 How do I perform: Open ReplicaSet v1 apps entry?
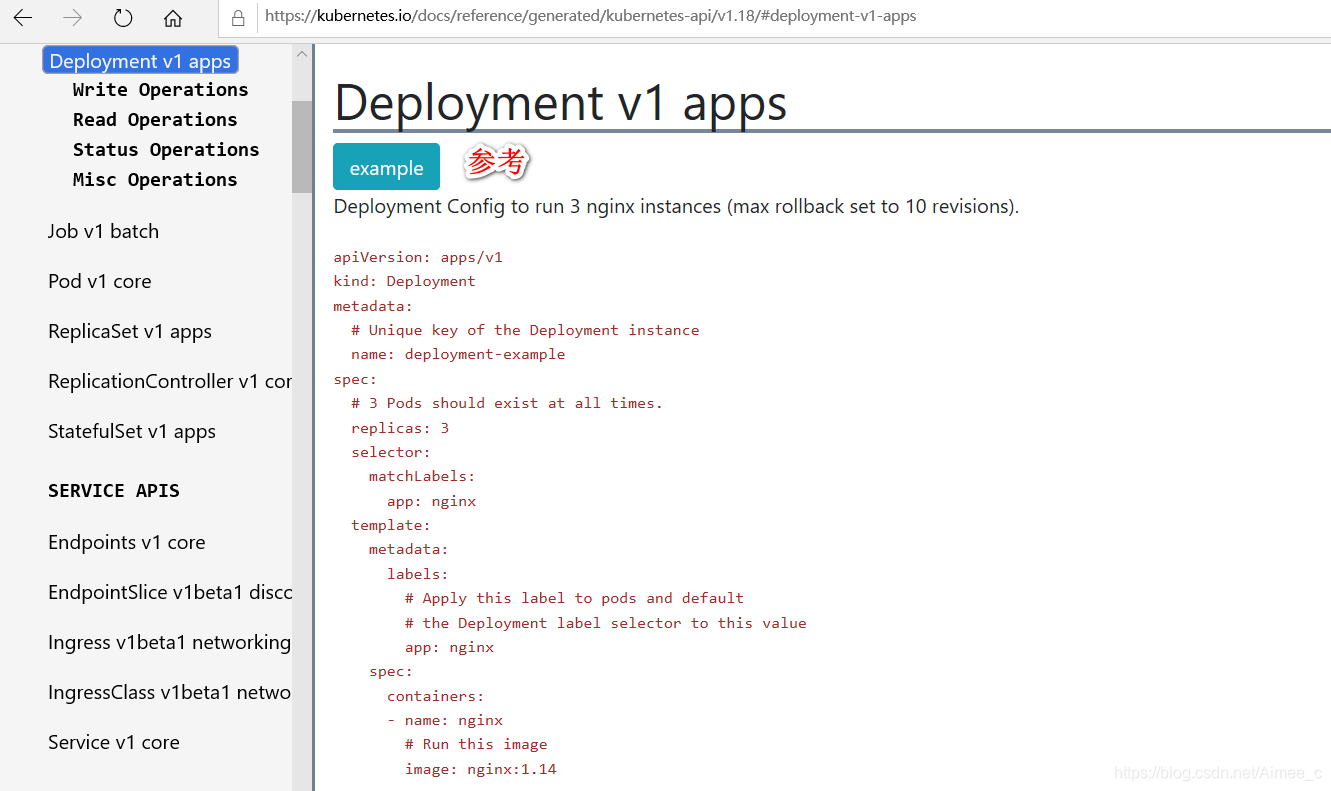130,331
